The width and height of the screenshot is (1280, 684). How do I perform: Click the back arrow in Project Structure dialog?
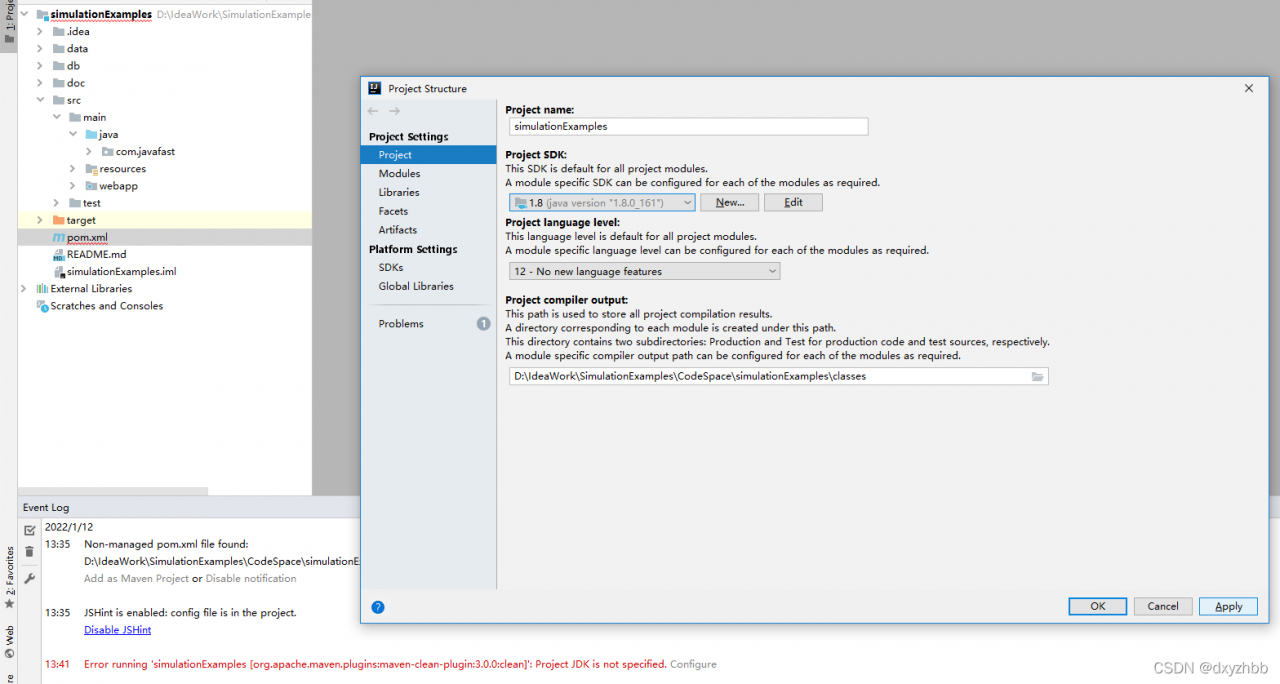(x=373, y=111)
